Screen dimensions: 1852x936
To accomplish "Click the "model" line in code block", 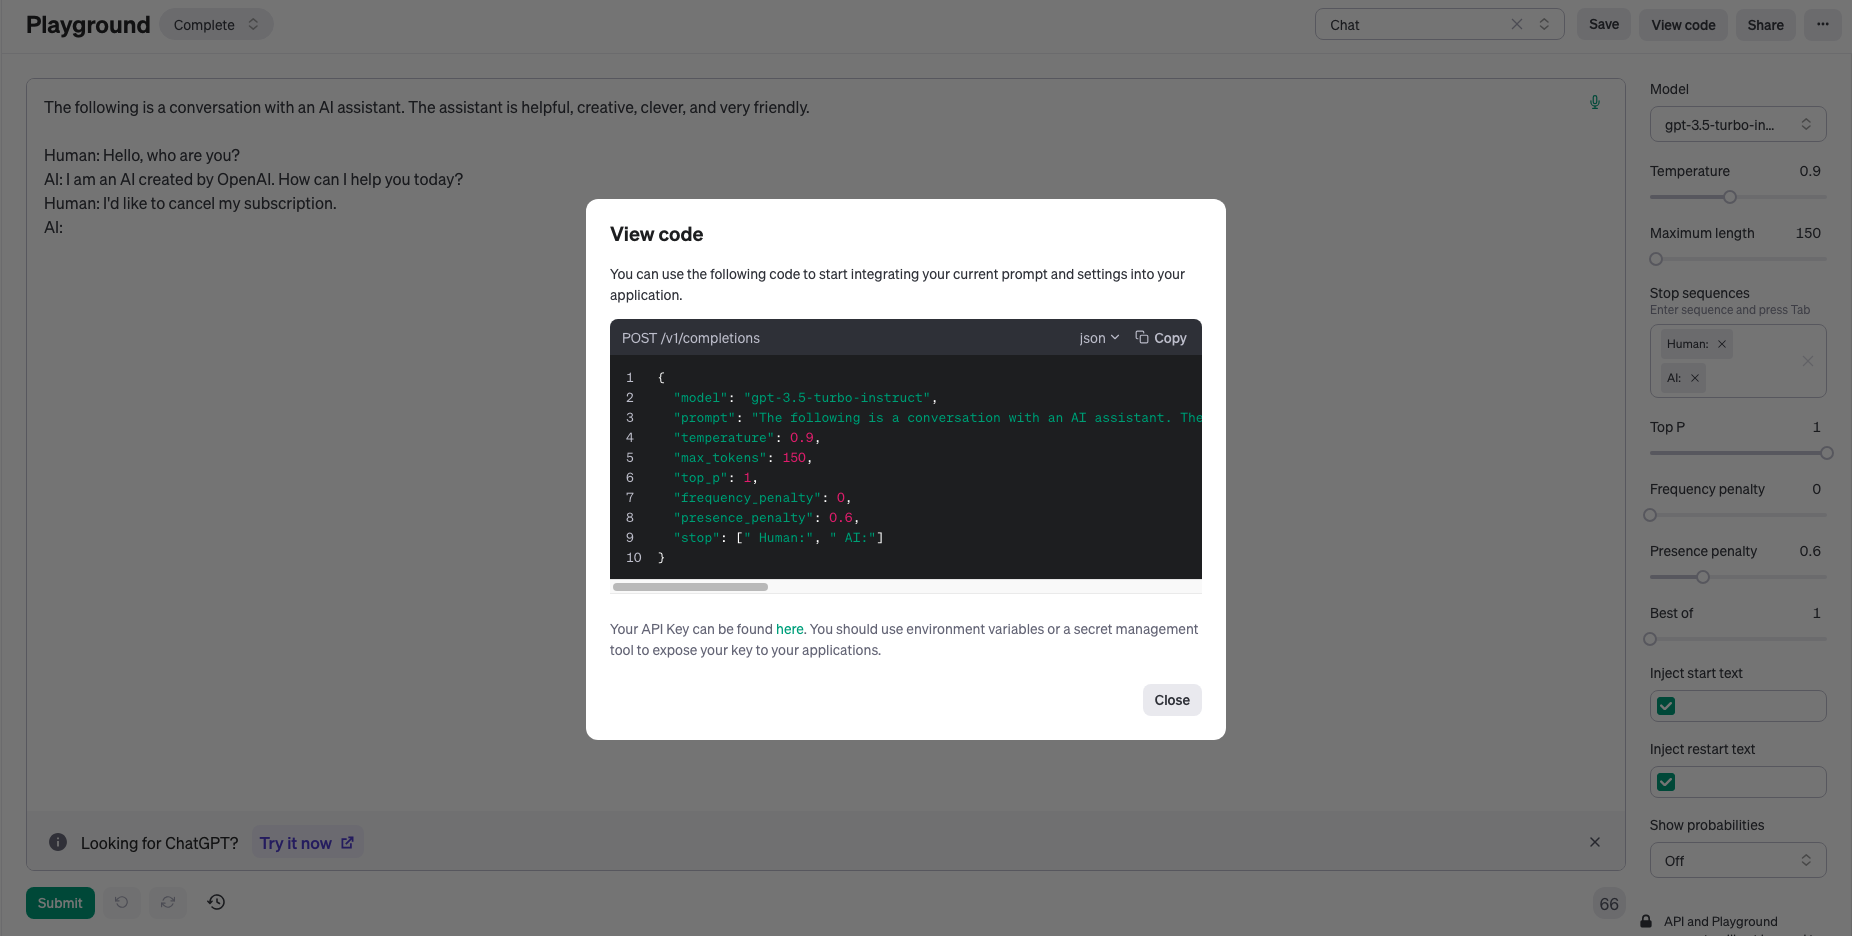I will (805, 398).
